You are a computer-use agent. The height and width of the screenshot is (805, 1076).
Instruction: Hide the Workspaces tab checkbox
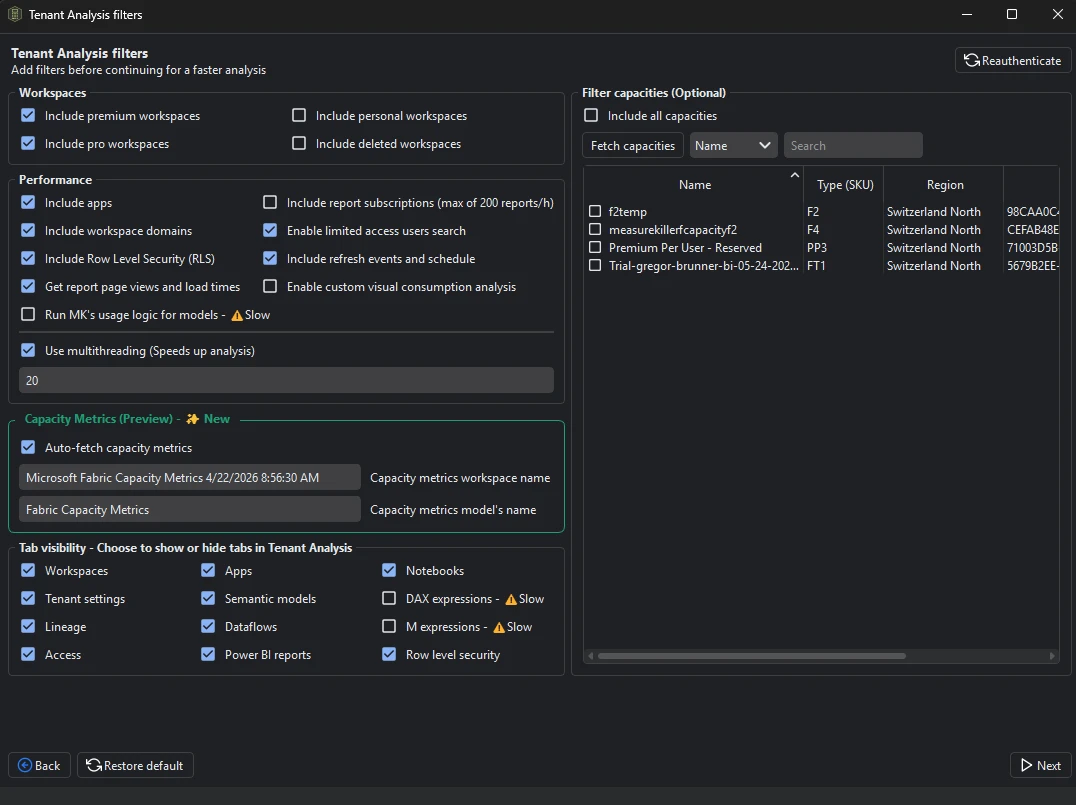(28, 570)
